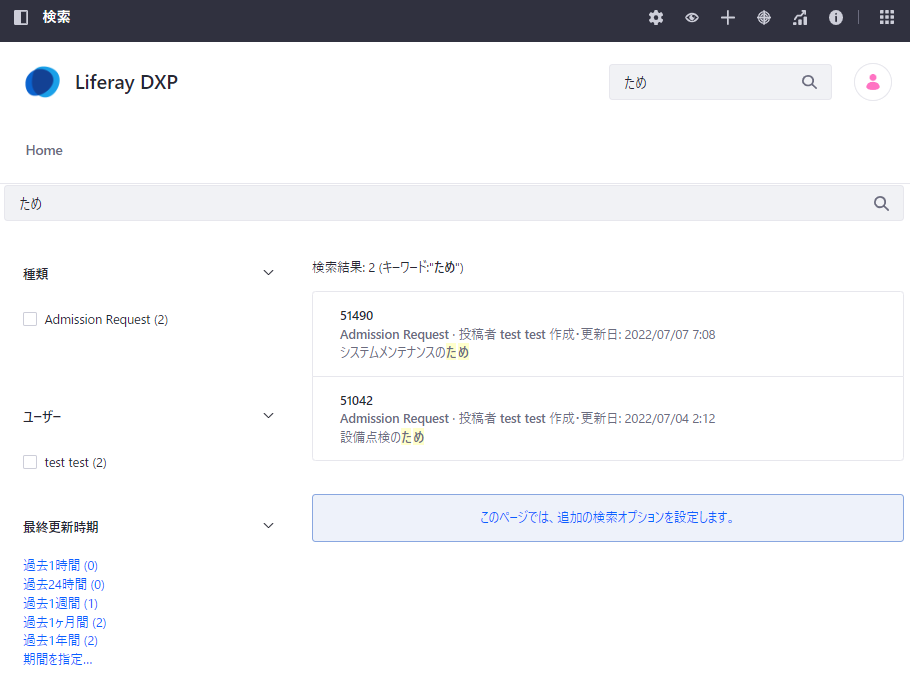
Task: Click the additional search options info message
Action: 608,518
